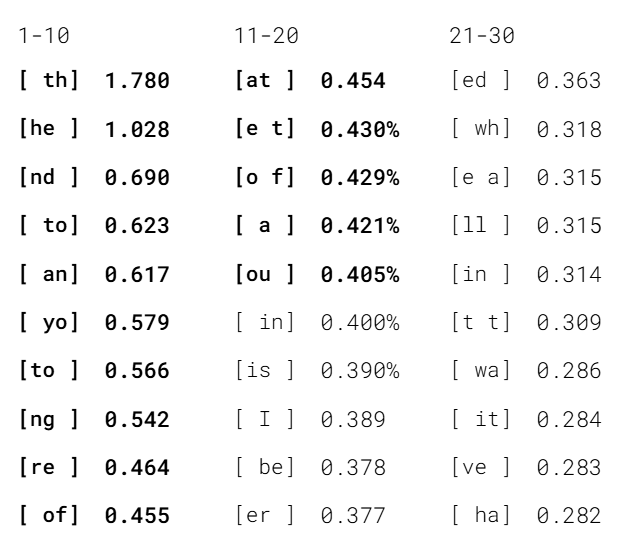634x552 pixels.
Task: Click the 0.455 value beside "[ of]"
Action: (x=137, y=516)
